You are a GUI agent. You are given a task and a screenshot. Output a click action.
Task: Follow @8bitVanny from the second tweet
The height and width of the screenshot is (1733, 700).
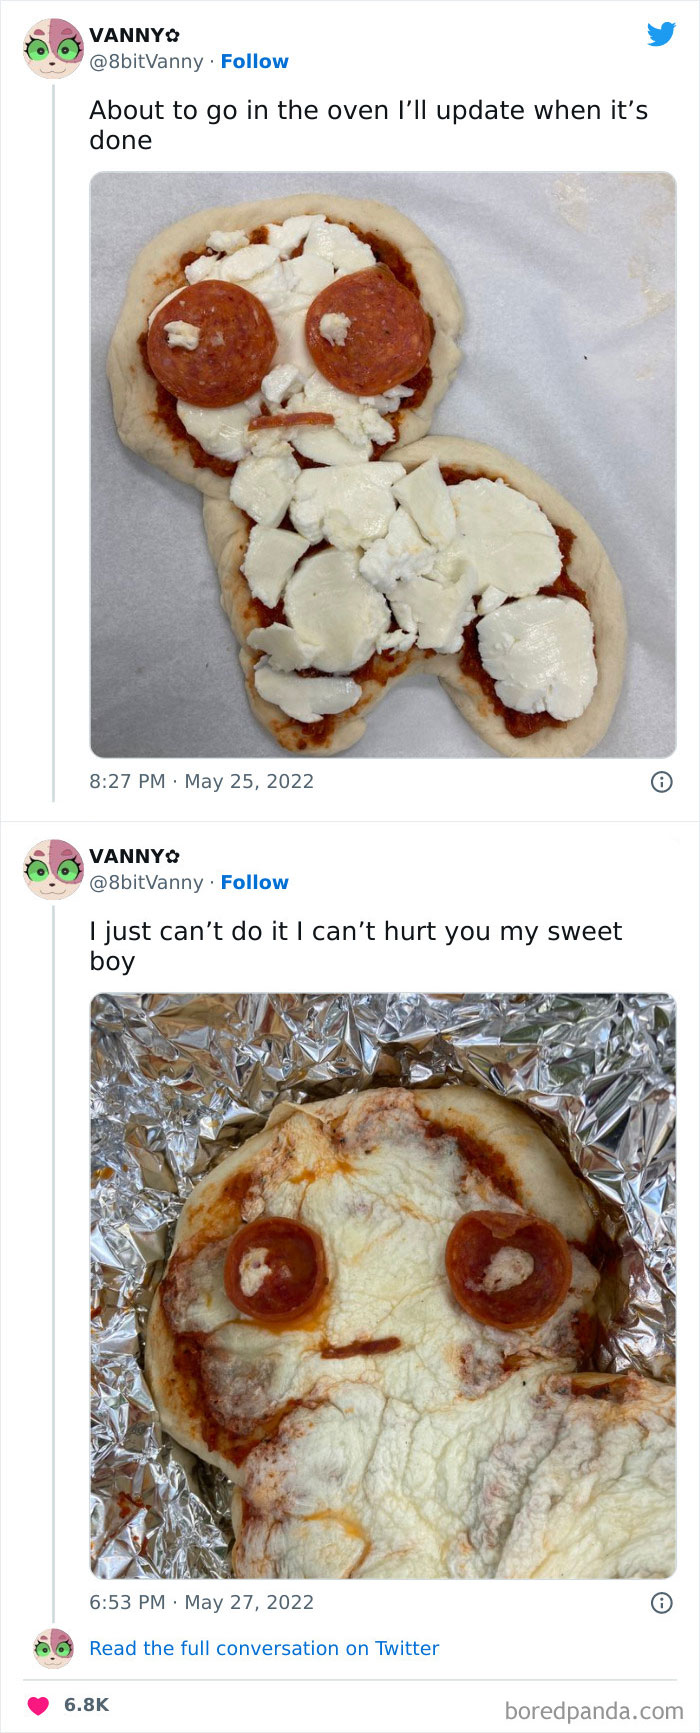point(253,882)
